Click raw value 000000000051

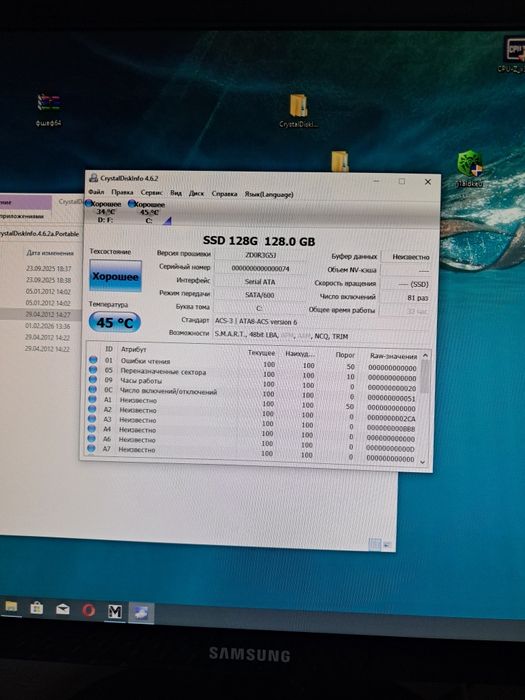[391, 398]
